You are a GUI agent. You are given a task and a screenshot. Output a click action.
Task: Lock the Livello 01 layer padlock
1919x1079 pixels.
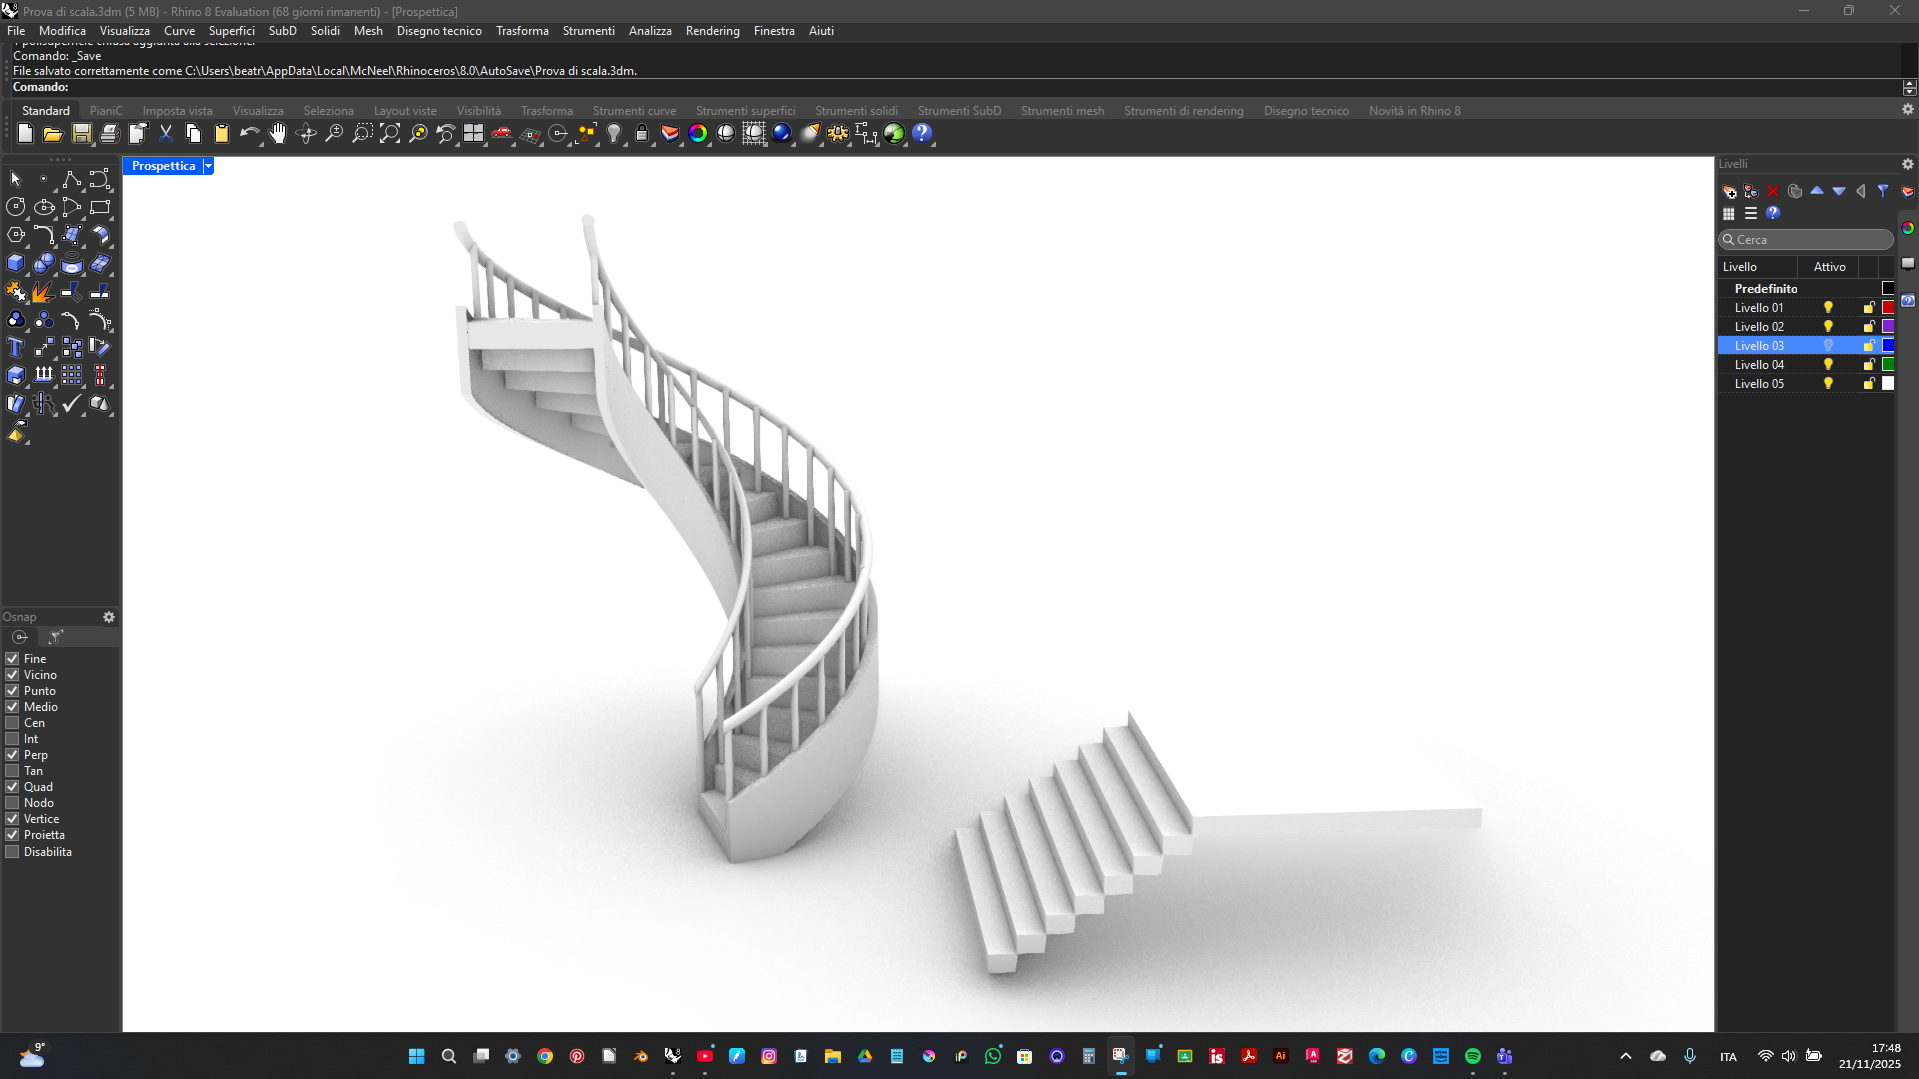[x=1867, y=307]
